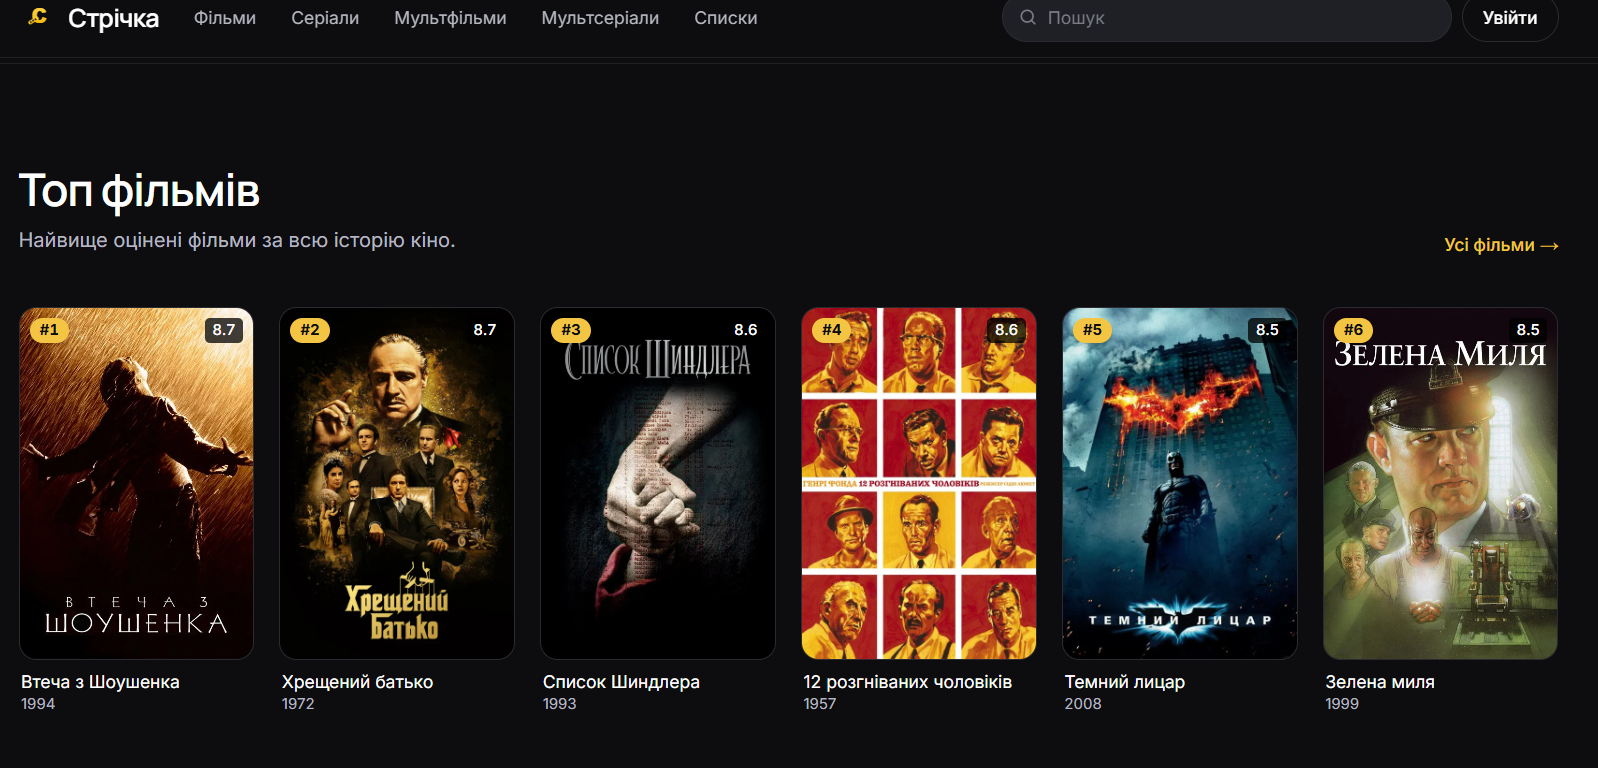The image size is (1598, 768).
Task: Click the search magnifier icon
Action: (x=1027, y=17)
